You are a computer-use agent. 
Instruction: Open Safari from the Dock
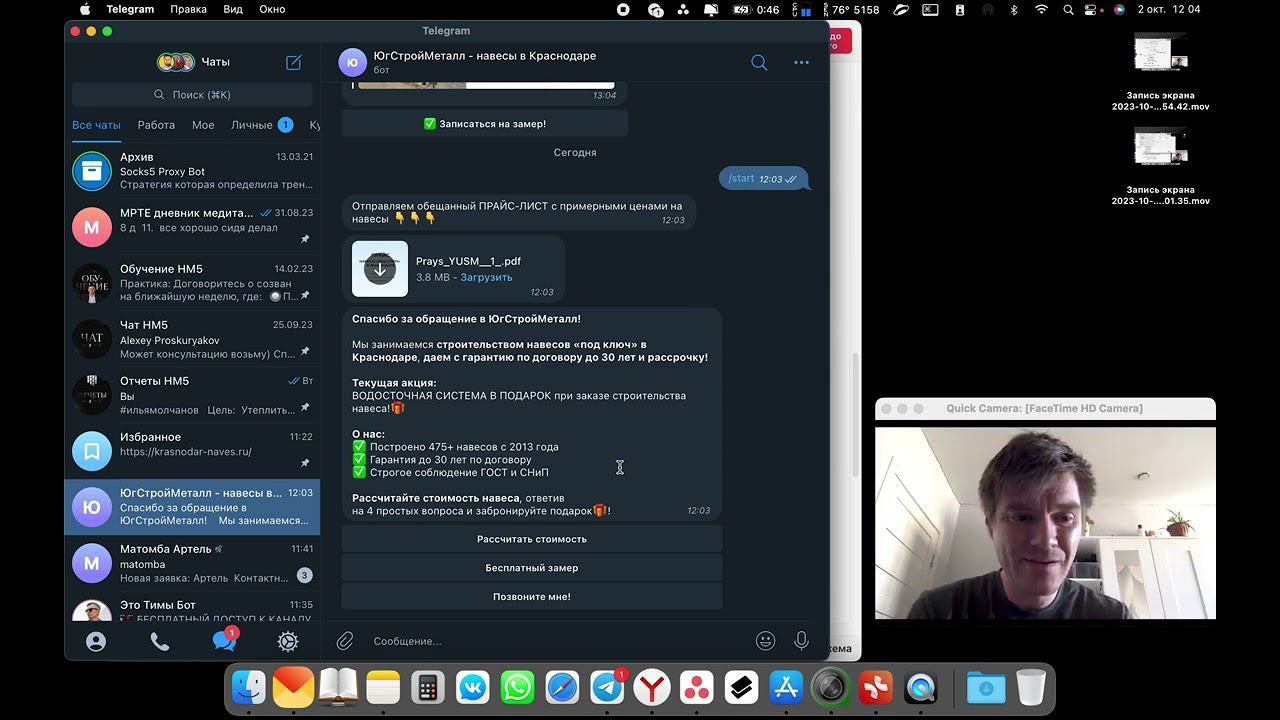click(563, 688)
